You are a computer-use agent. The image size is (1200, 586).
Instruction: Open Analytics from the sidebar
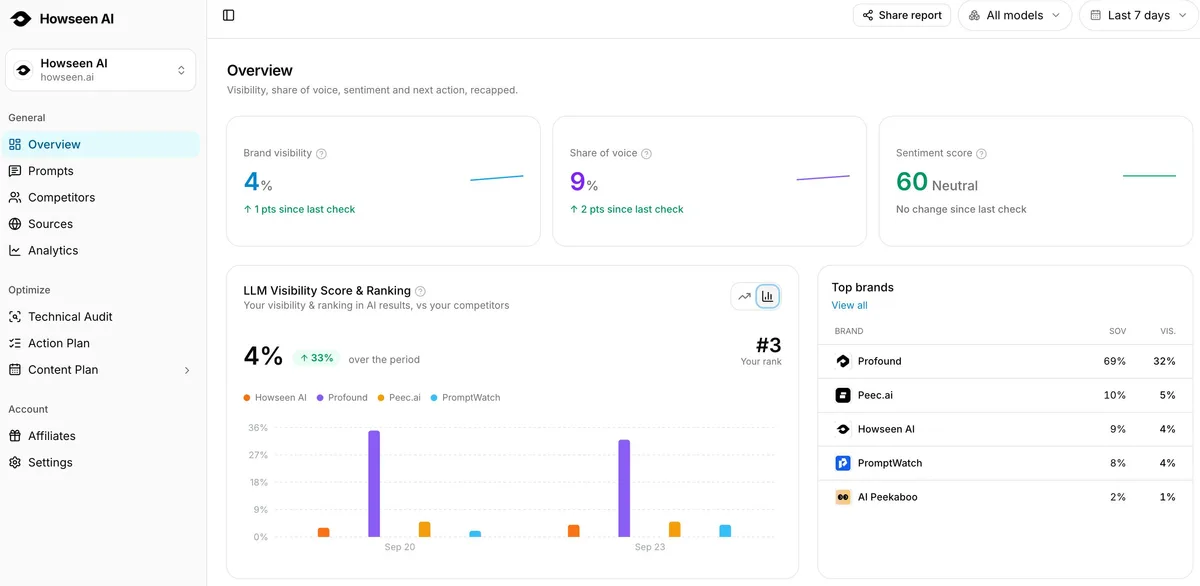pyautogui.click(x=100, y=250)
